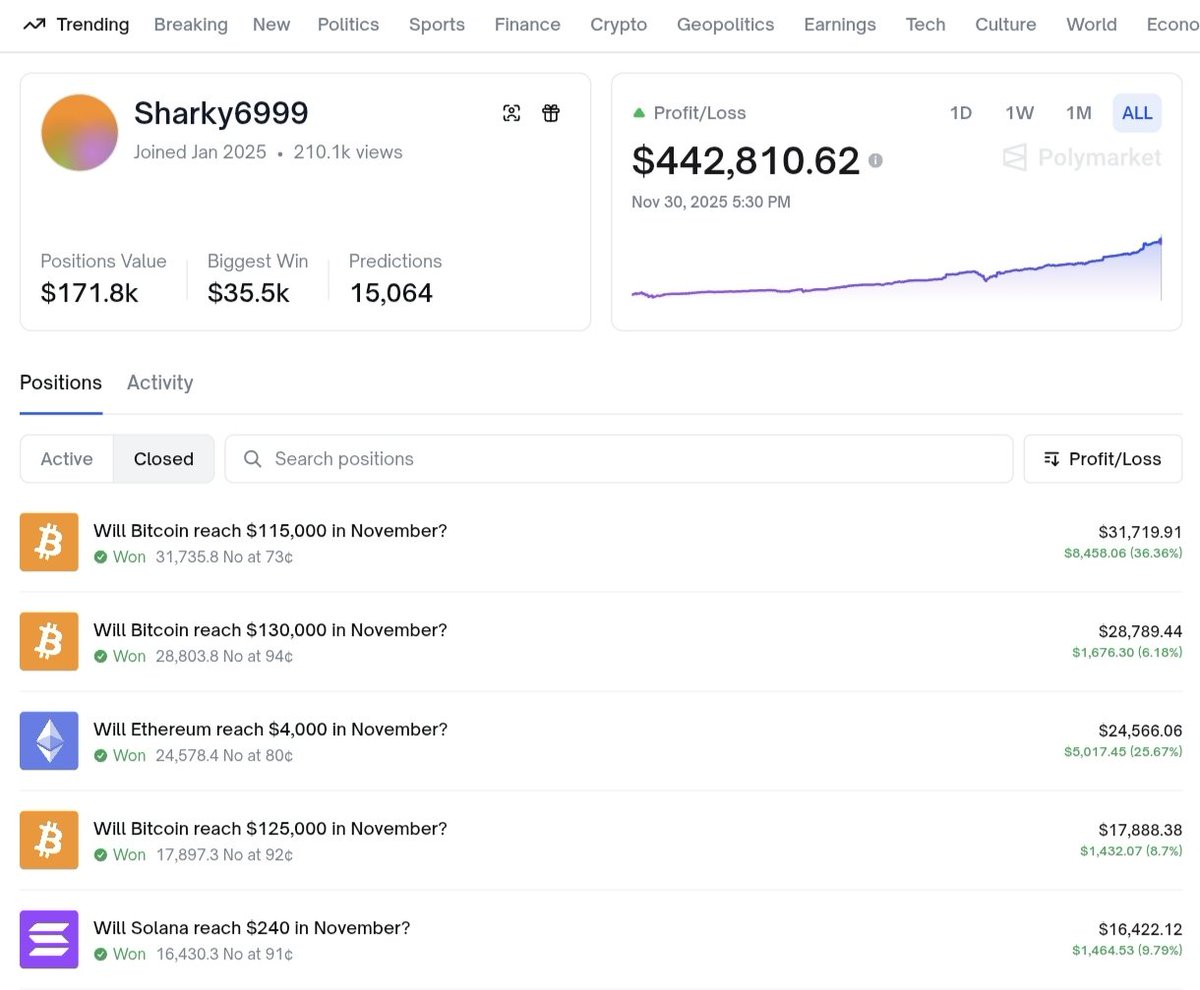1200x990 pixels.
Task: Open 'Will Ethereum reach $4,000 in November?'
Action: tap(271, 730)
